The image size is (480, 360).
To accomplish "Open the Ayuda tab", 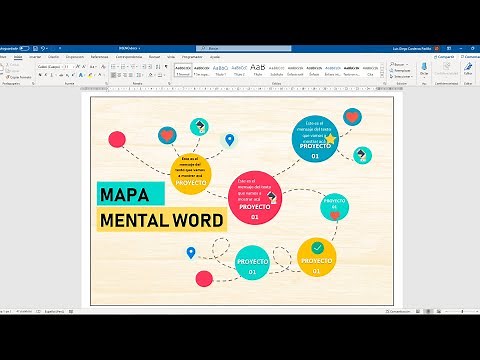I will click(x=215, y=57).
